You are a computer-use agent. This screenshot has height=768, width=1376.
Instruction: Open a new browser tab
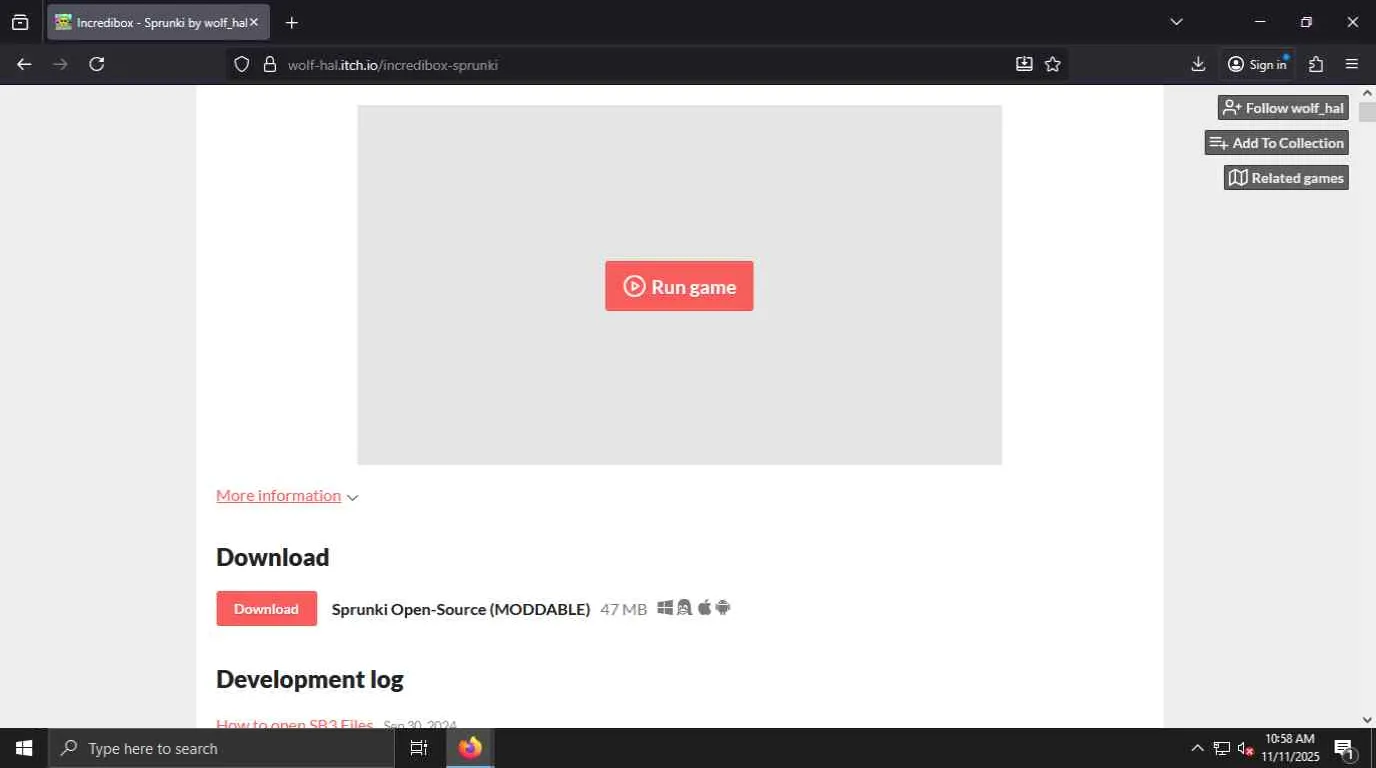(291, 22)
